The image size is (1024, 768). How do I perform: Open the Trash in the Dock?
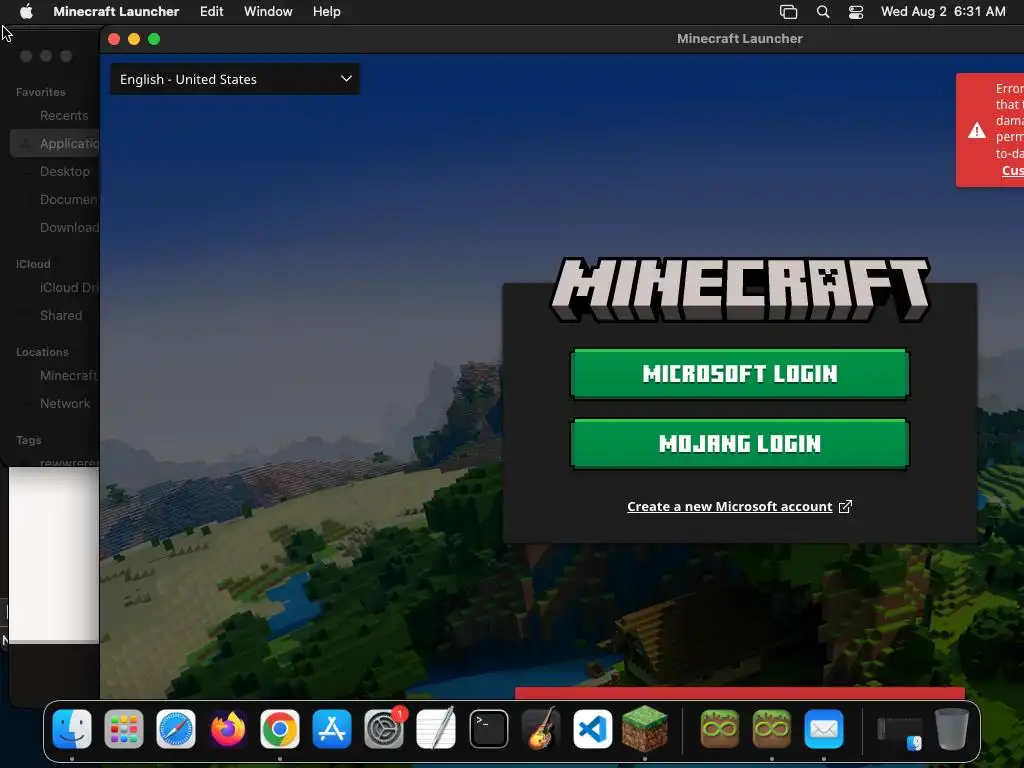pos(952,729)
